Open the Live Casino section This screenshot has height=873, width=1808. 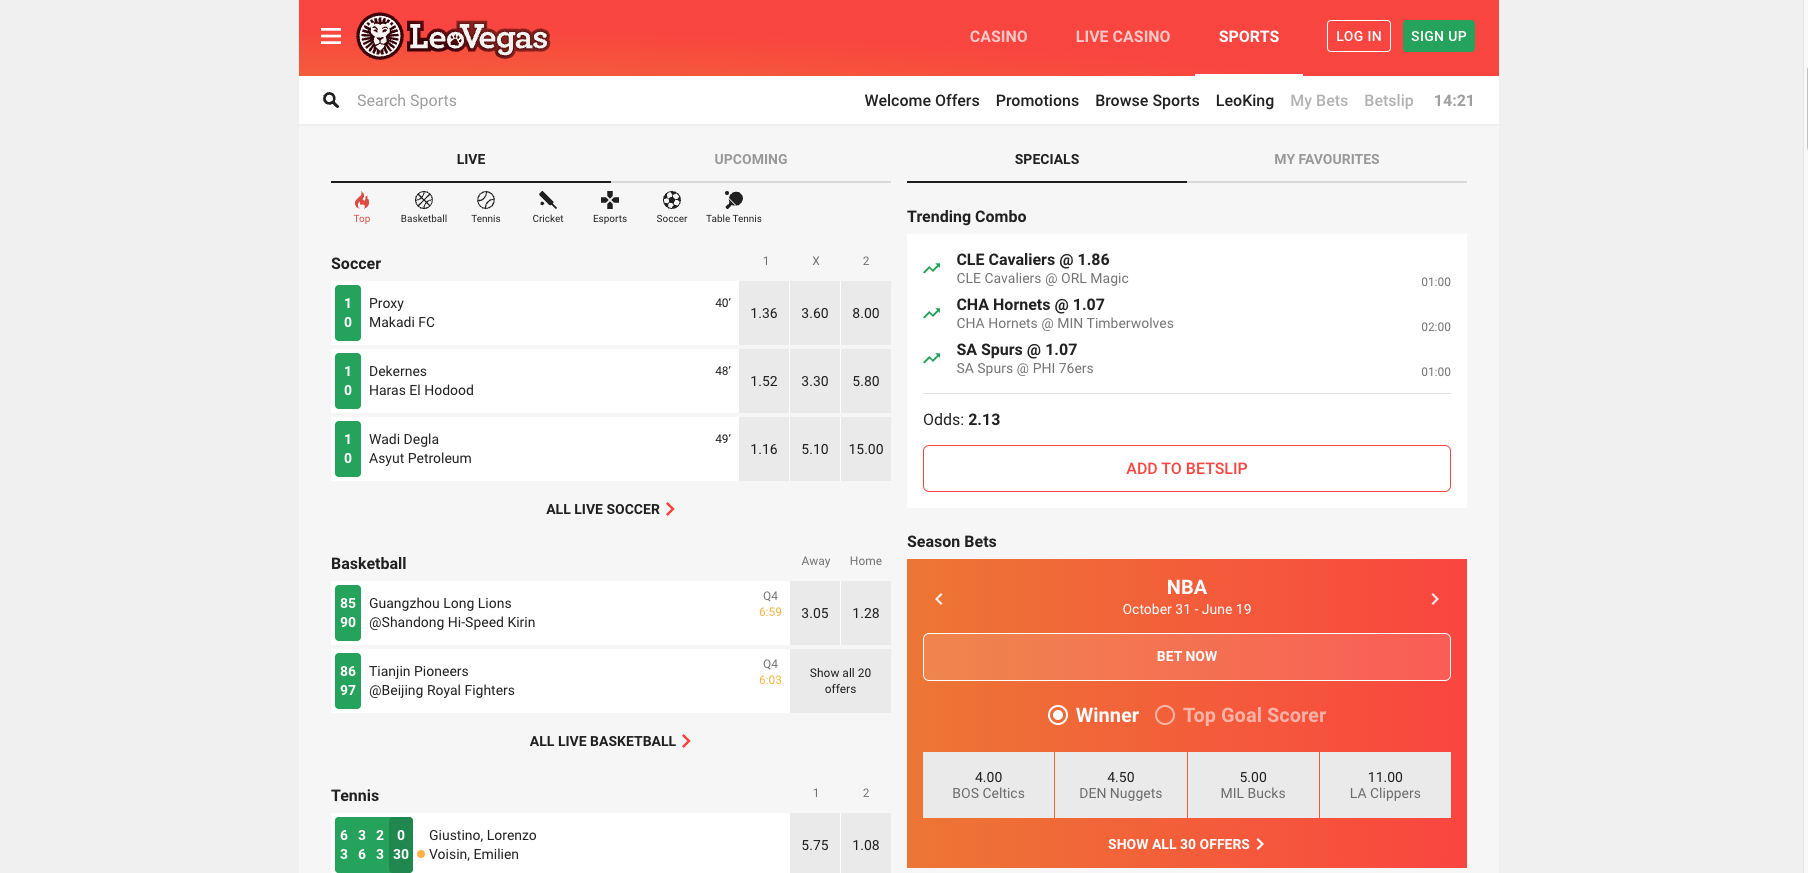coord(1123,37)
